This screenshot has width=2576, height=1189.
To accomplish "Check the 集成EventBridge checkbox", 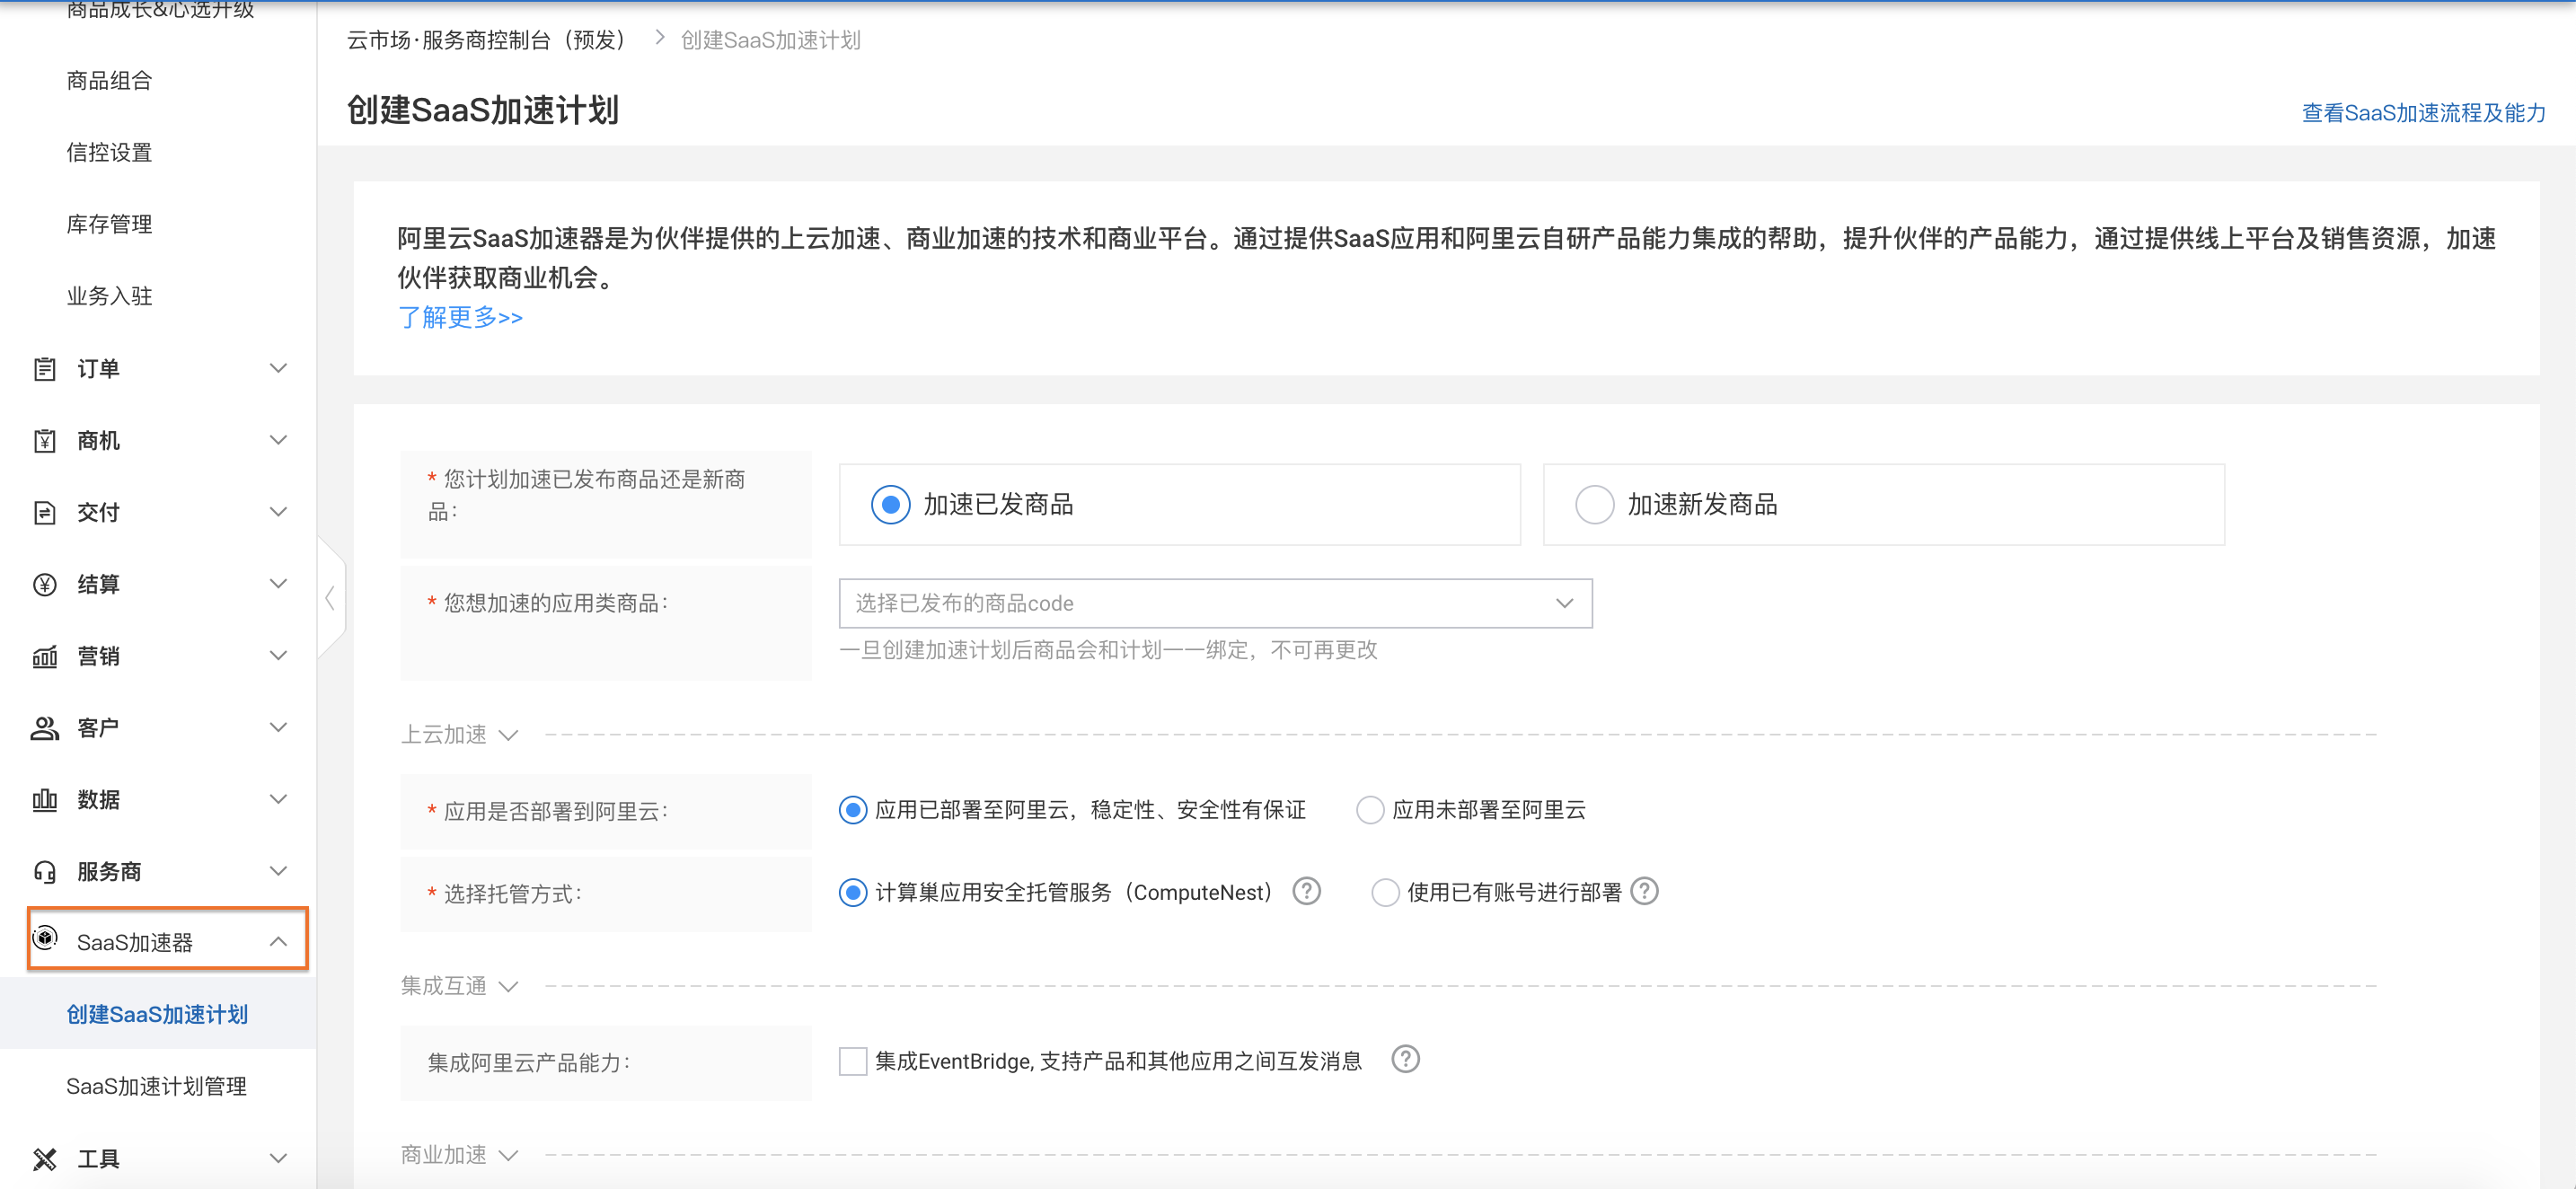I will tap(853, 1061).
